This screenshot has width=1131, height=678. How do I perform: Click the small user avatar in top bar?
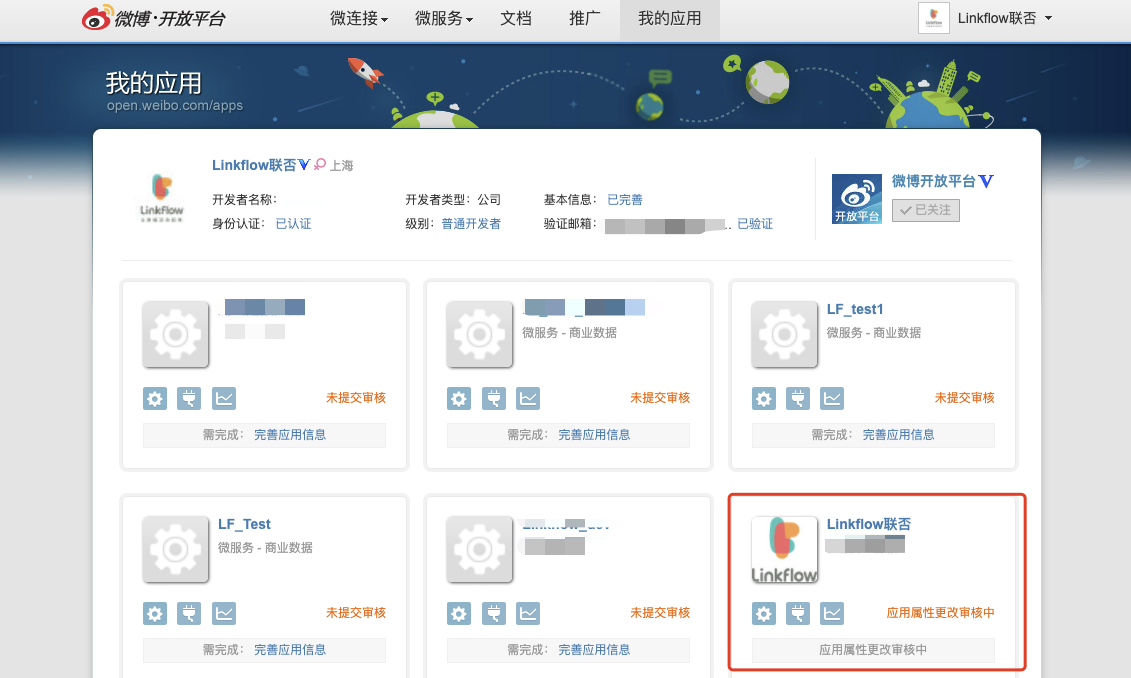[x=933, y=18]
